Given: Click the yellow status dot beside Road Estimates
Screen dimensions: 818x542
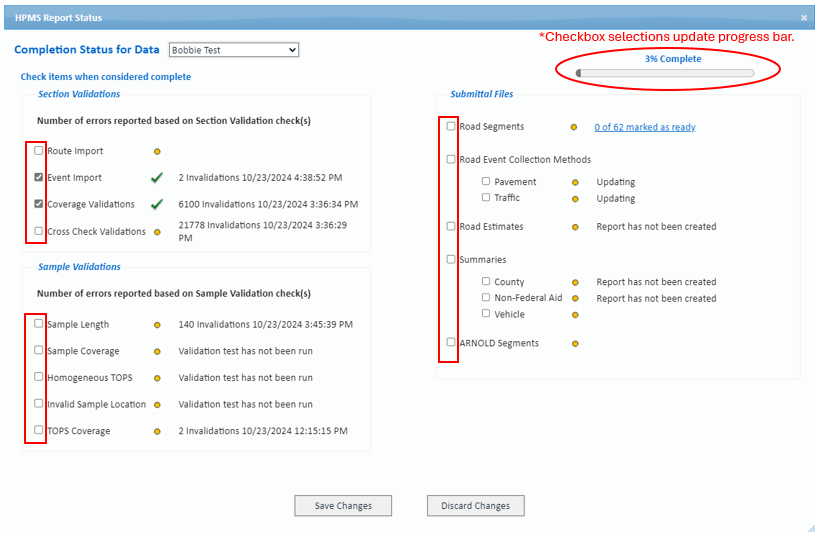Looking at the screenshot, I should (575, 227).
